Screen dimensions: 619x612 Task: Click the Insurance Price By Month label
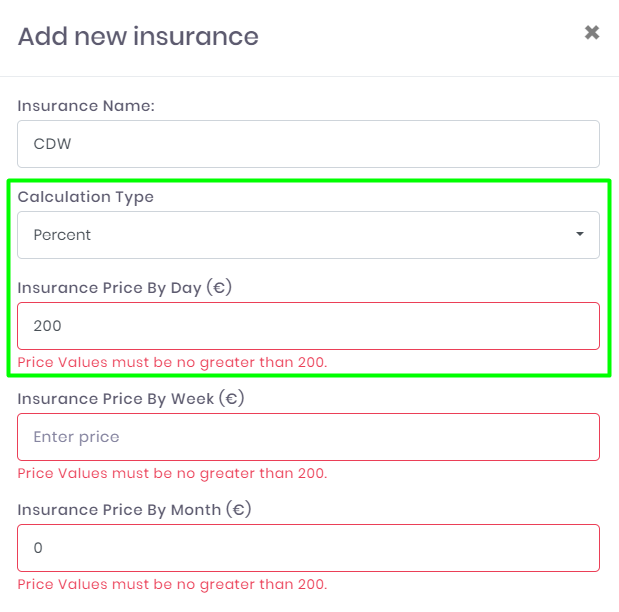(118, 510)
